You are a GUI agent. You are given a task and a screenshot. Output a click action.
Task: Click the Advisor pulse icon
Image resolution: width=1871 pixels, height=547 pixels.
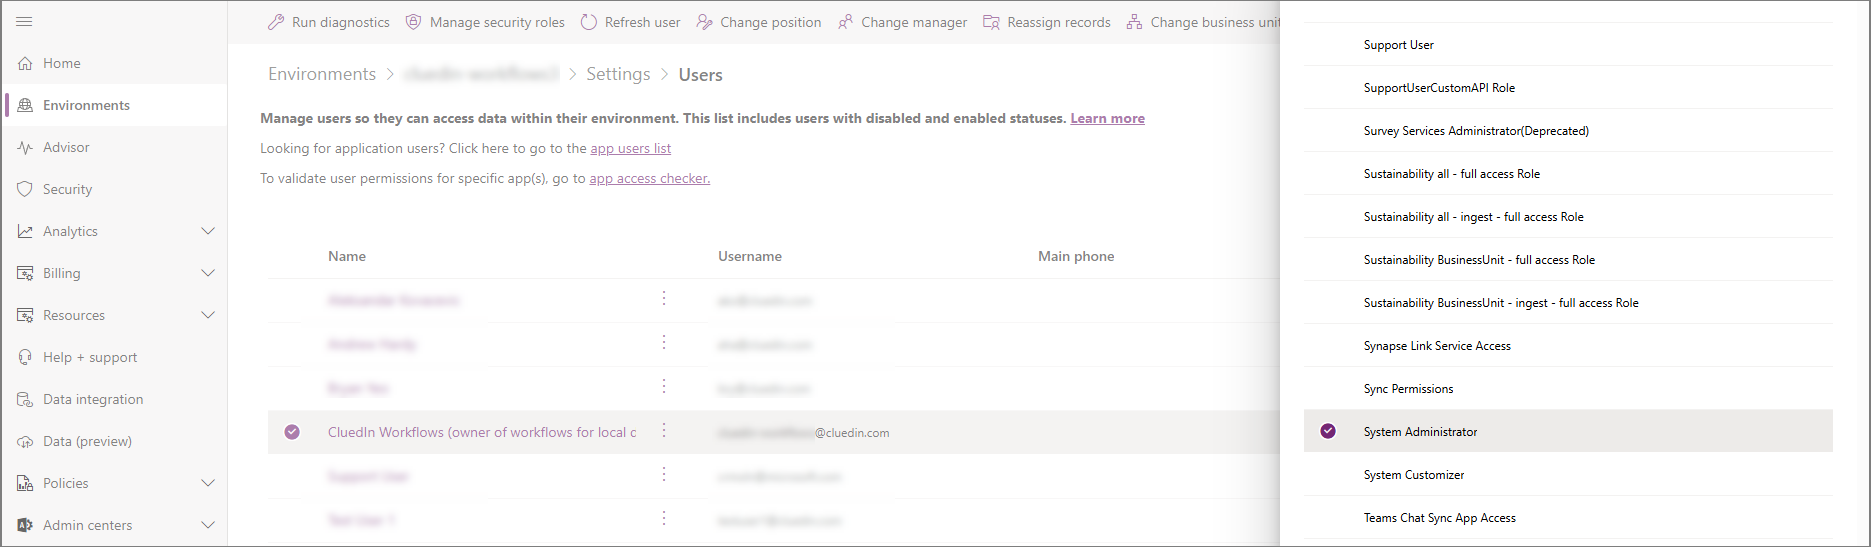(25, 147)
